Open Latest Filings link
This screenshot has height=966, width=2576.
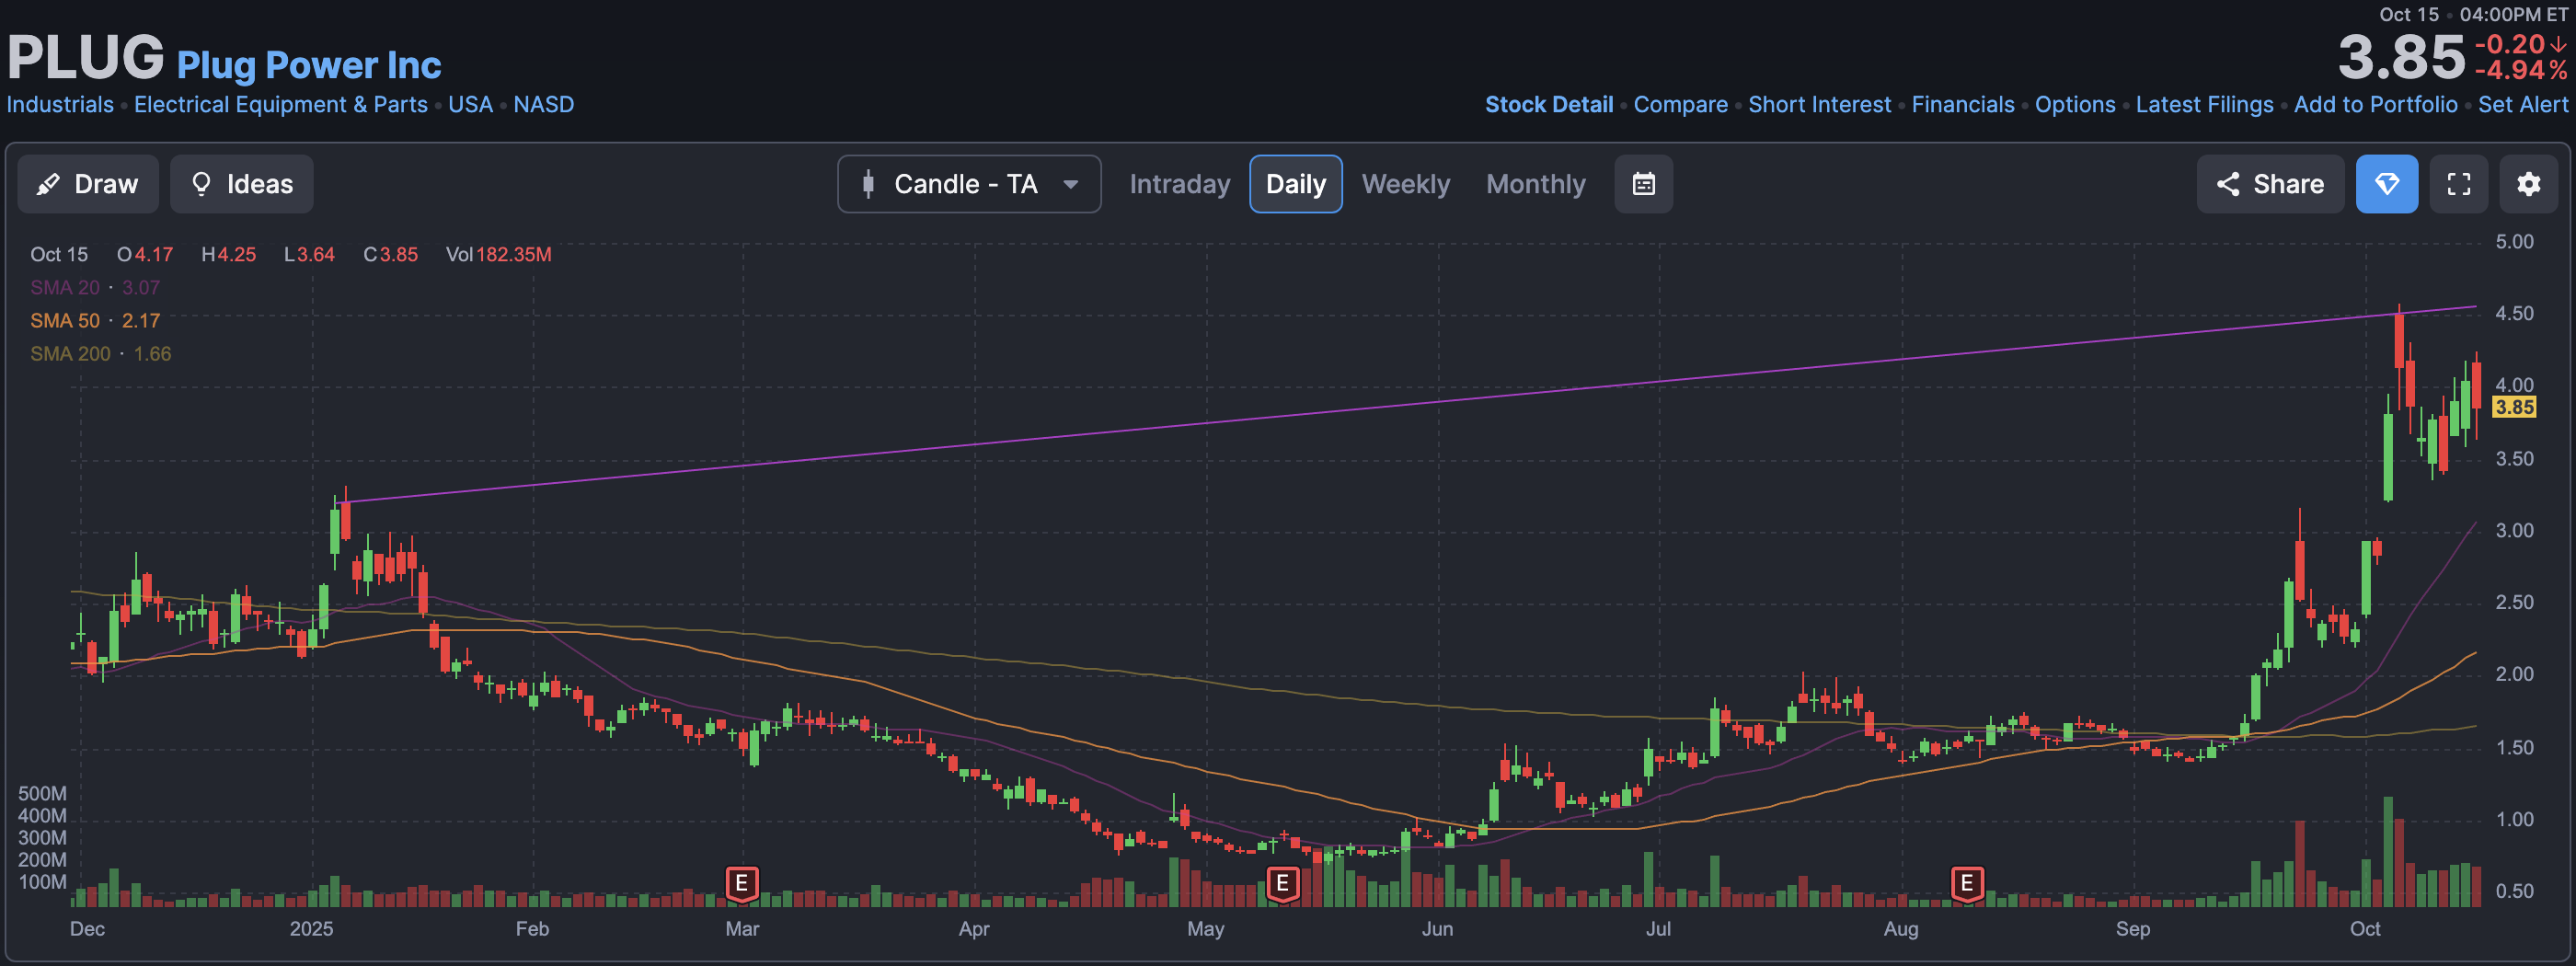(2204, 104)
